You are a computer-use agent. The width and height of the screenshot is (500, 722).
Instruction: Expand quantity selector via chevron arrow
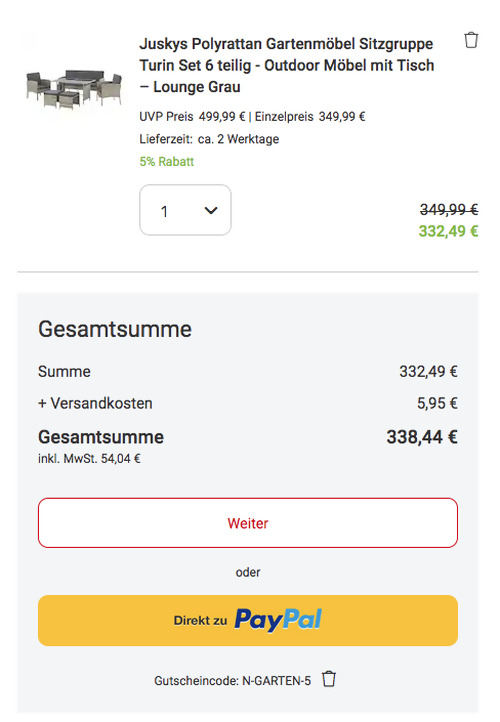point(211,210)
